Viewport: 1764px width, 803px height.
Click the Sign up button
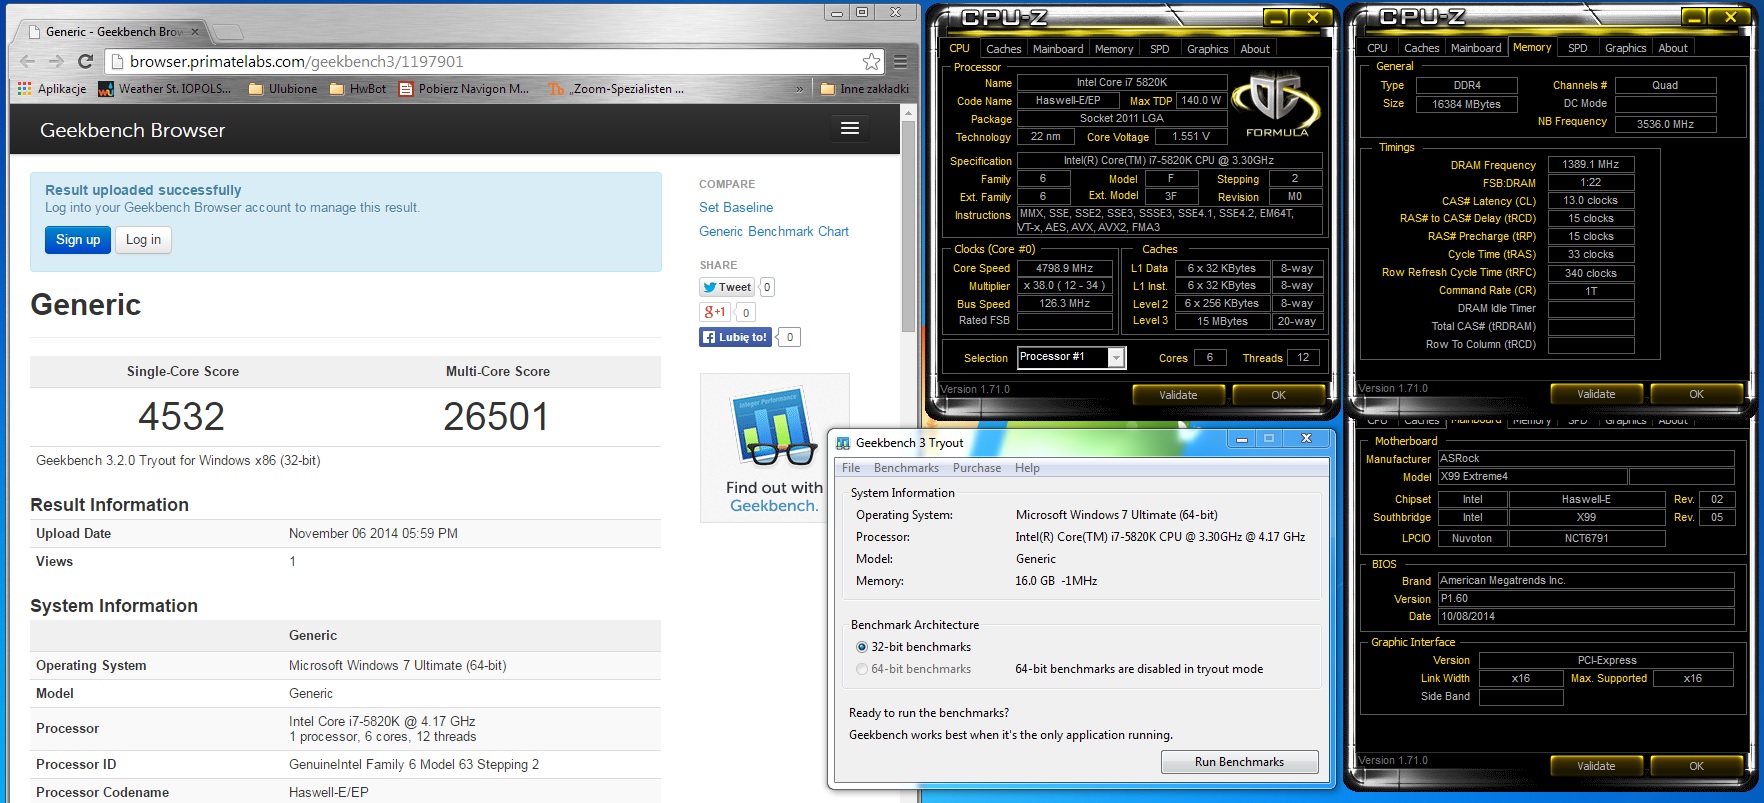[78, 240]
